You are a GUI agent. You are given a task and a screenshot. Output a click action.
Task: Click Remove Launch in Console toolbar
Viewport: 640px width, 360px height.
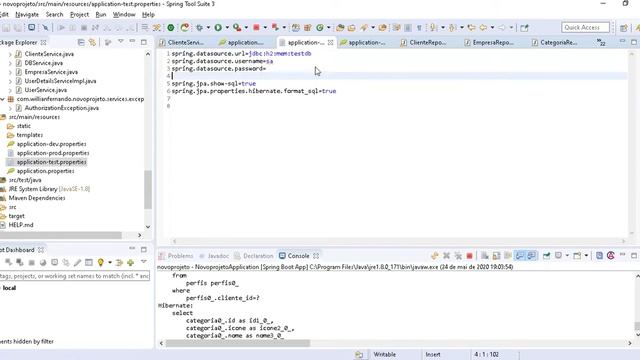447,256
